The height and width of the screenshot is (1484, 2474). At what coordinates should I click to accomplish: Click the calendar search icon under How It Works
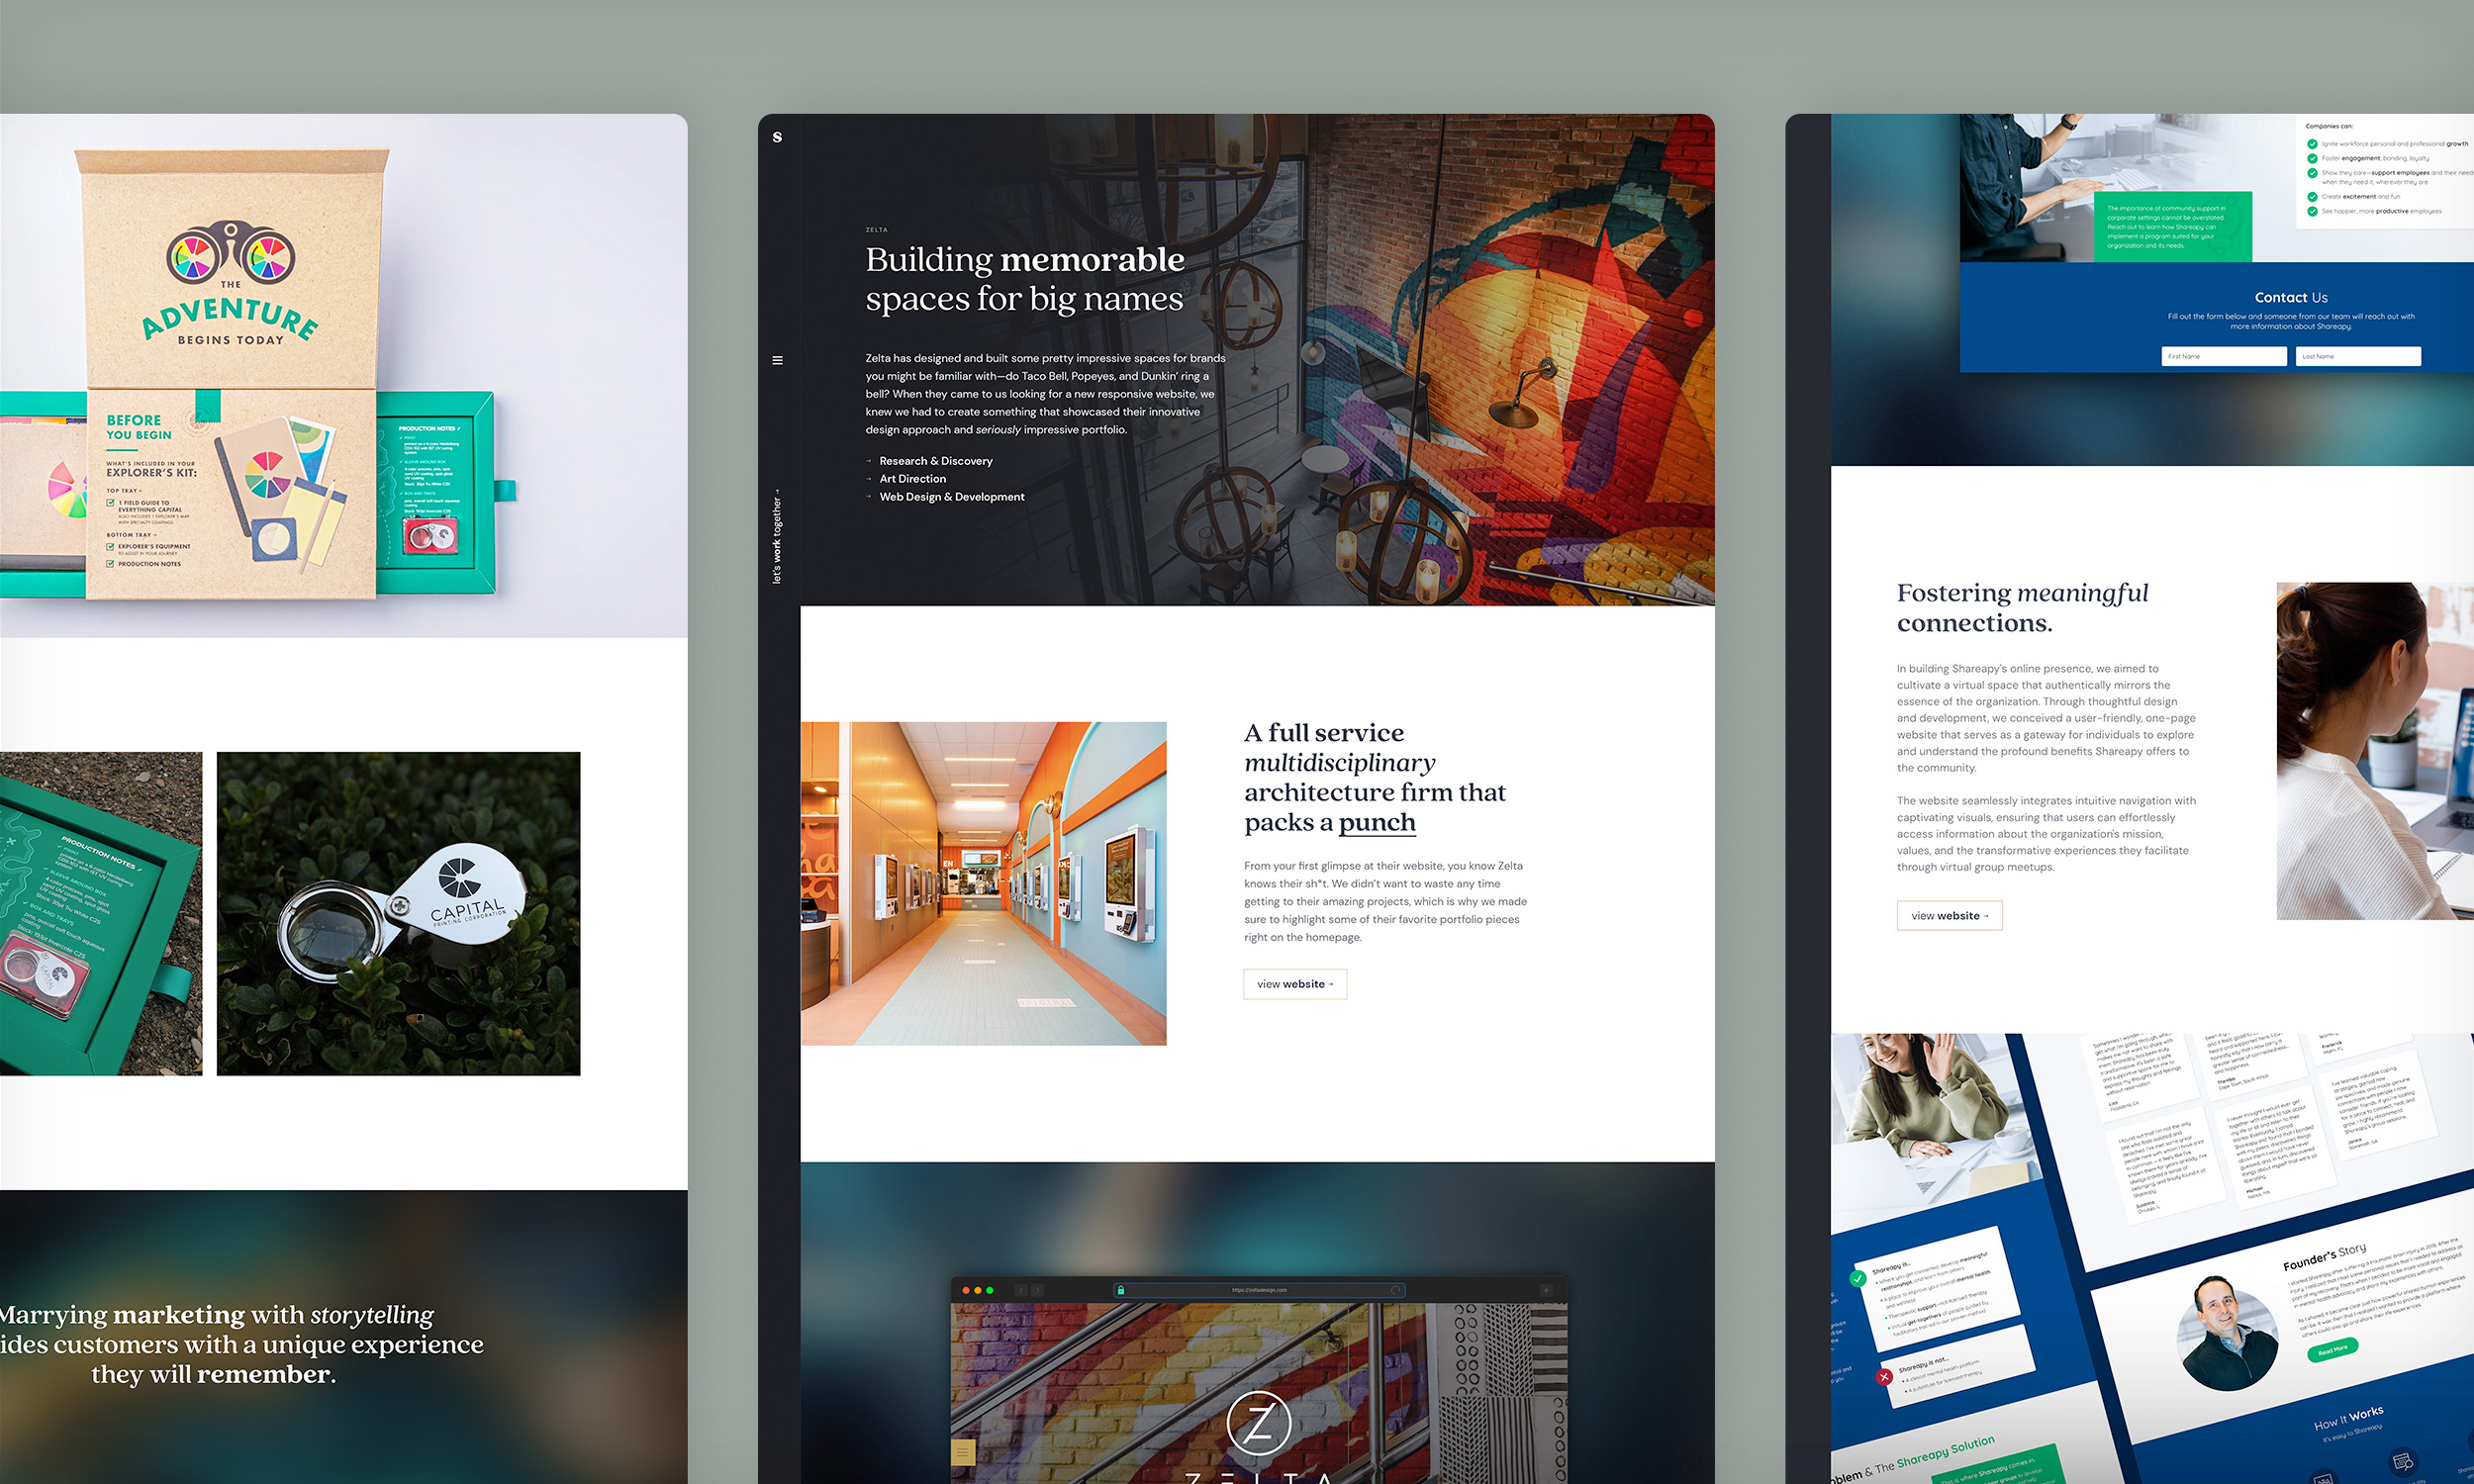coord(2402,1462)
